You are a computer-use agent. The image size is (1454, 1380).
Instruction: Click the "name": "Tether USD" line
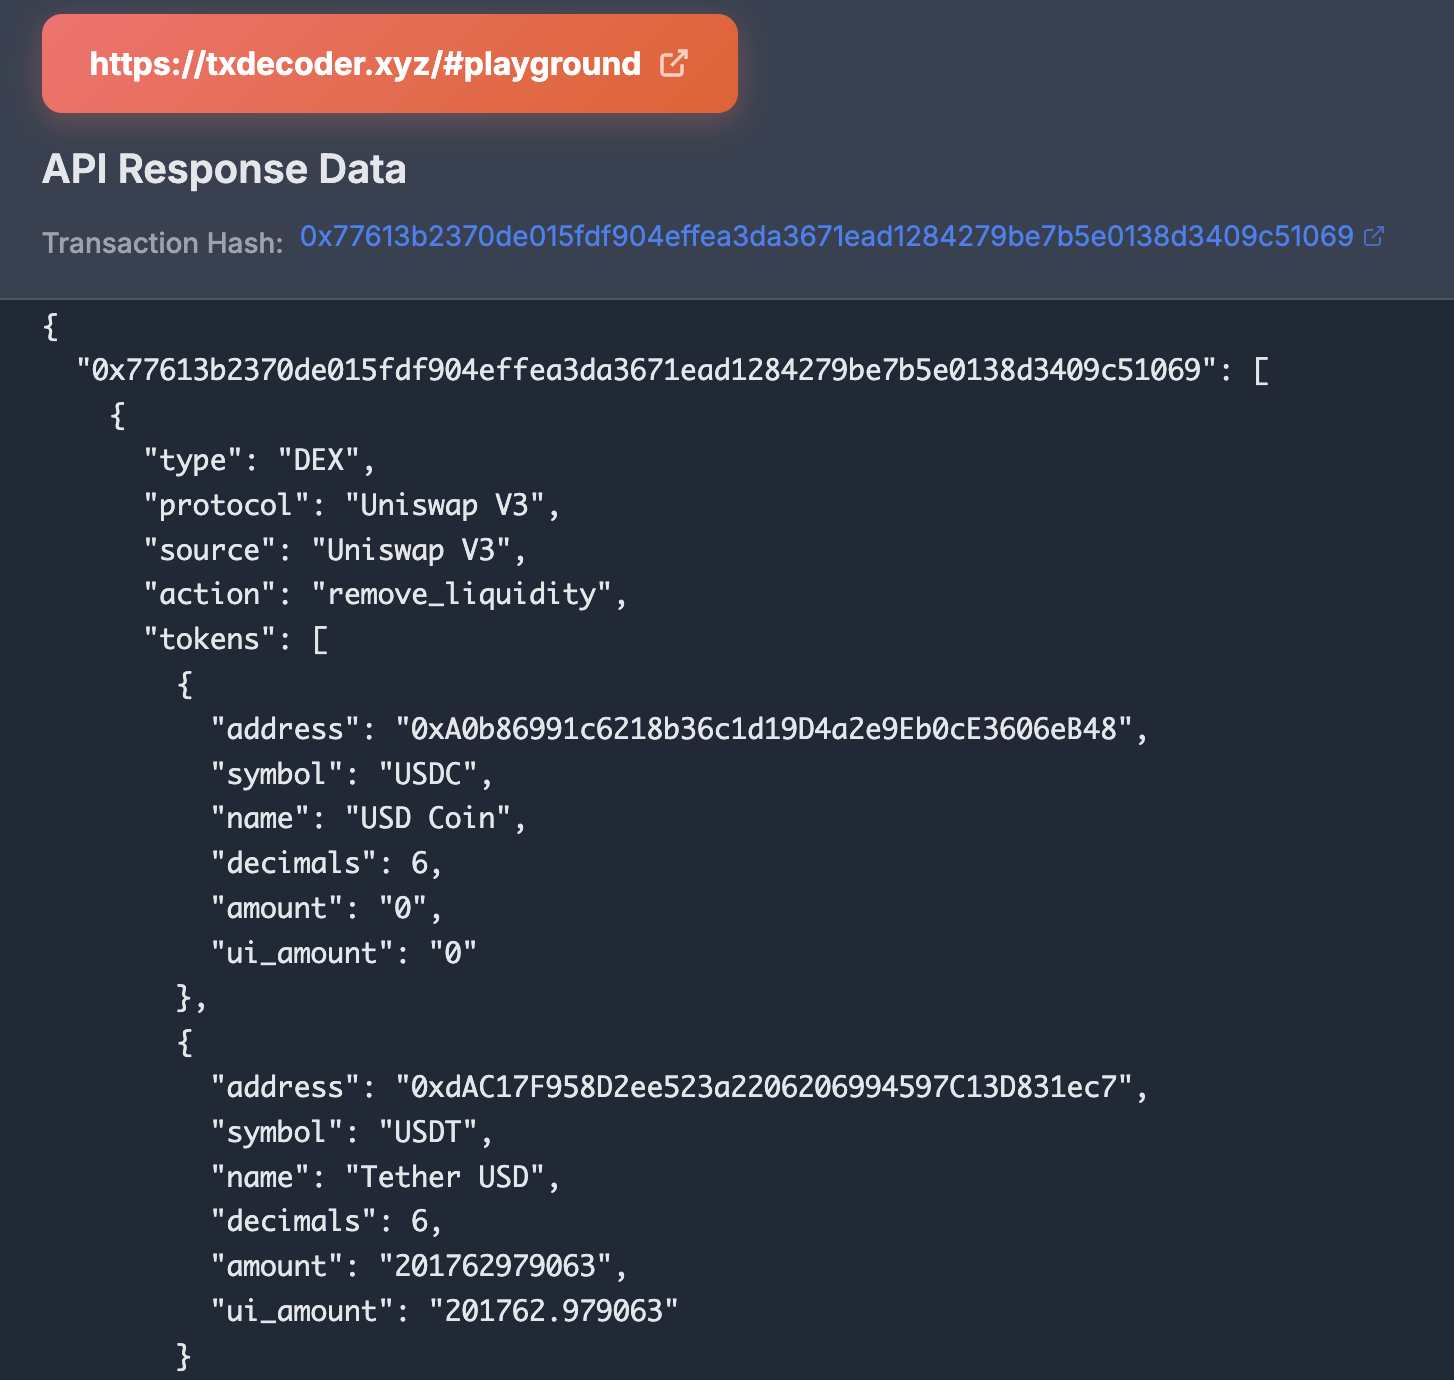(385, 1177)
